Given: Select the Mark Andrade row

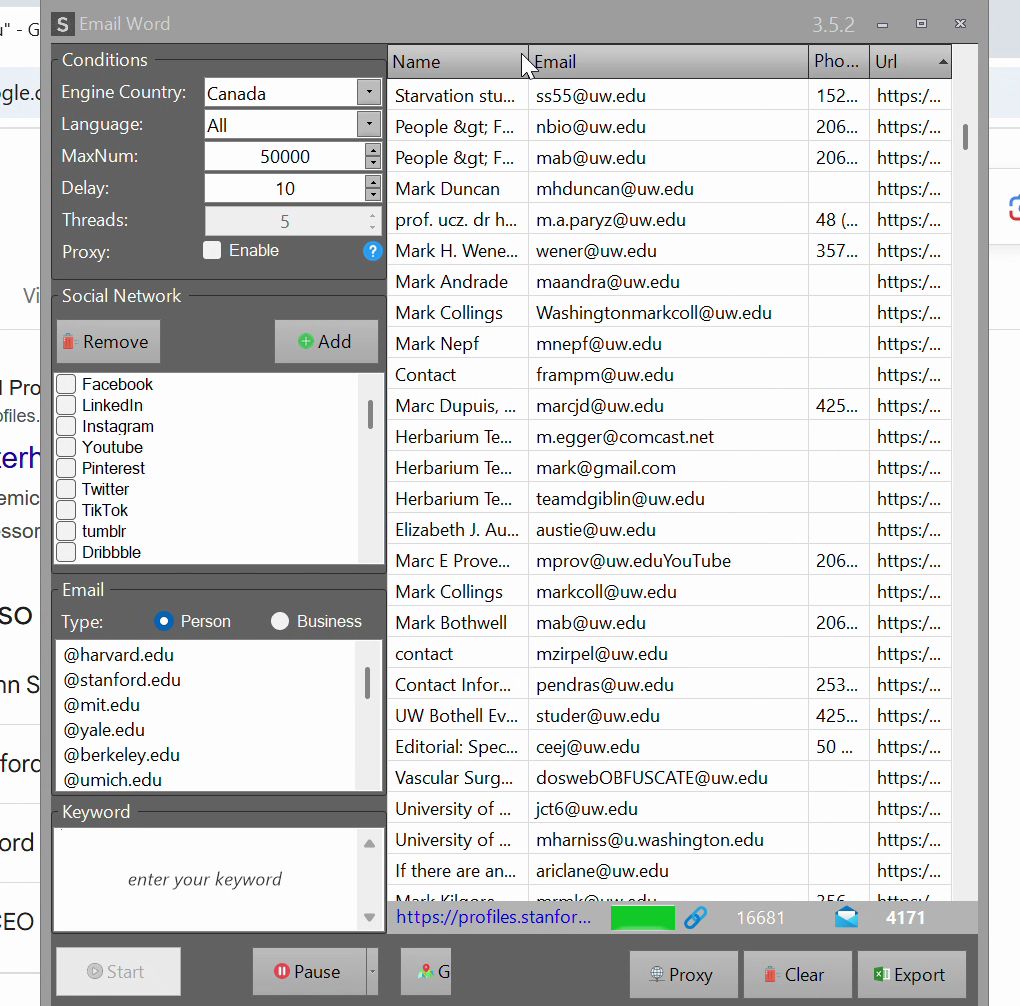Looking at the screenshot, I should (669, 282).
